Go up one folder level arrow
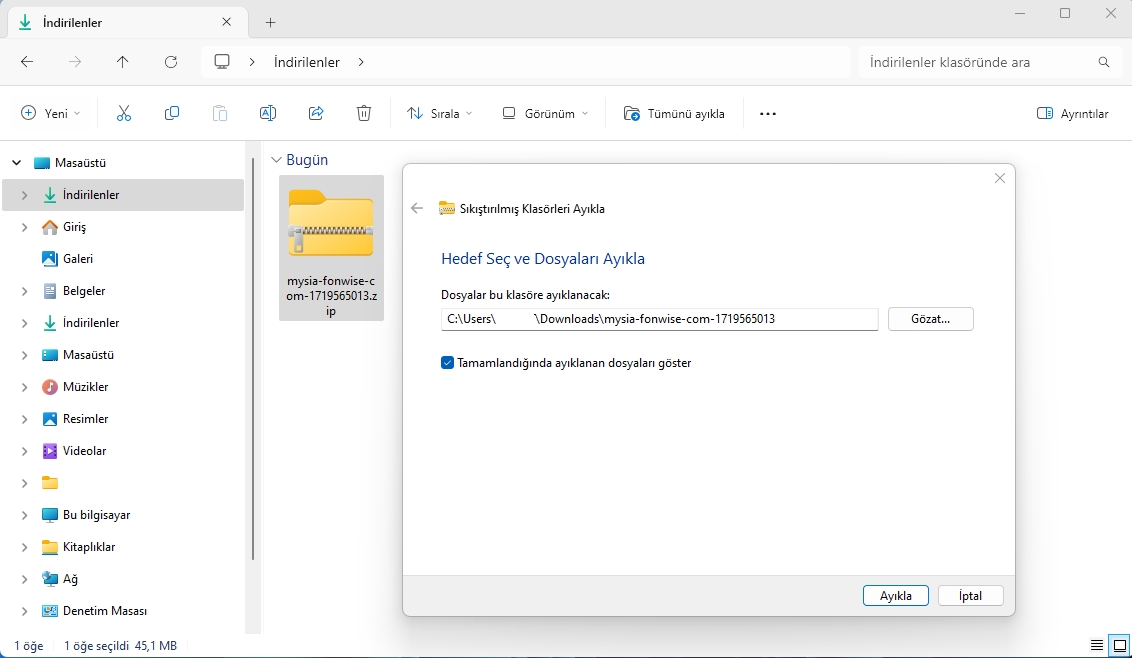The width and height of the screenshot is (1132, 658). point(123,62)
